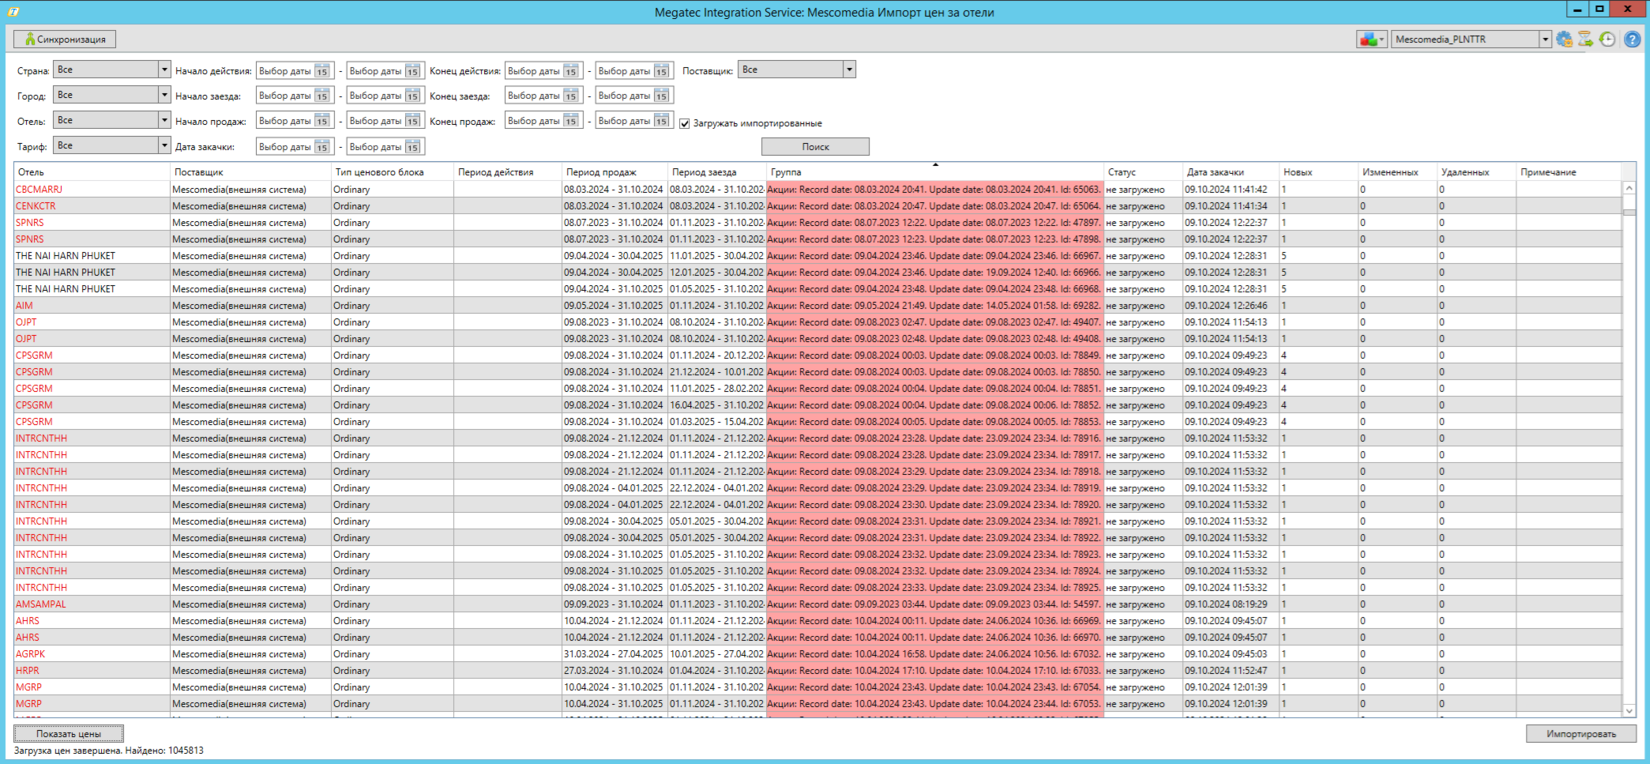Expand the Отель dropdown

(164, 120)
